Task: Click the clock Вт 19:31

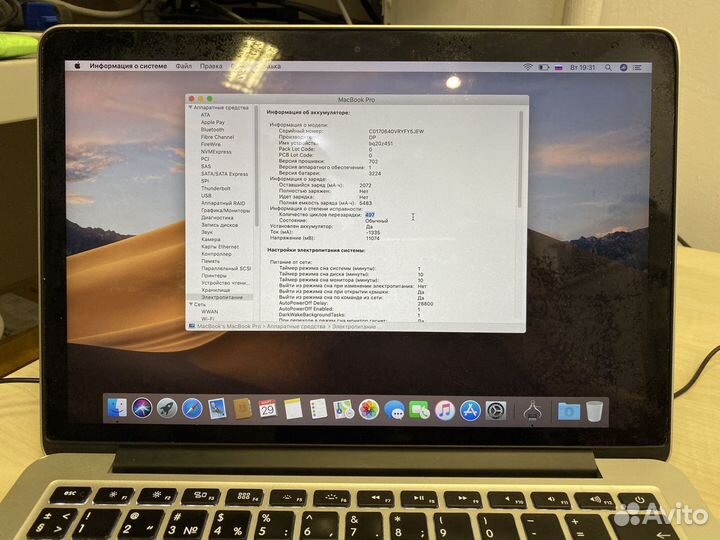Action: coord(583,68)
